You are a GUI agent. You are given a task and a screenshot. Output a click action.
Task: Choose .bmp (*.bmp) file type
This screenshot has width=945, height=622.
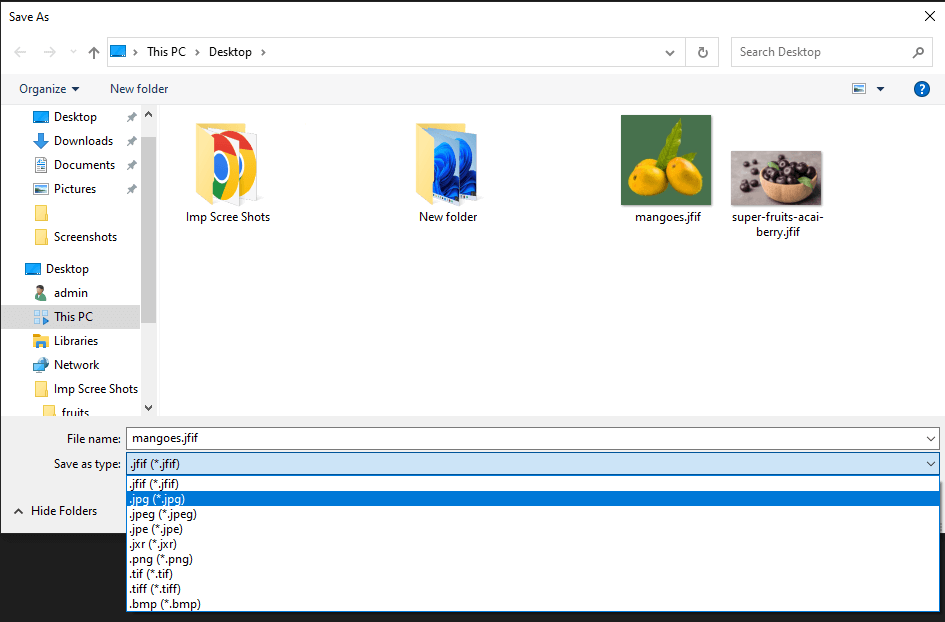click(x=533, y=604)
